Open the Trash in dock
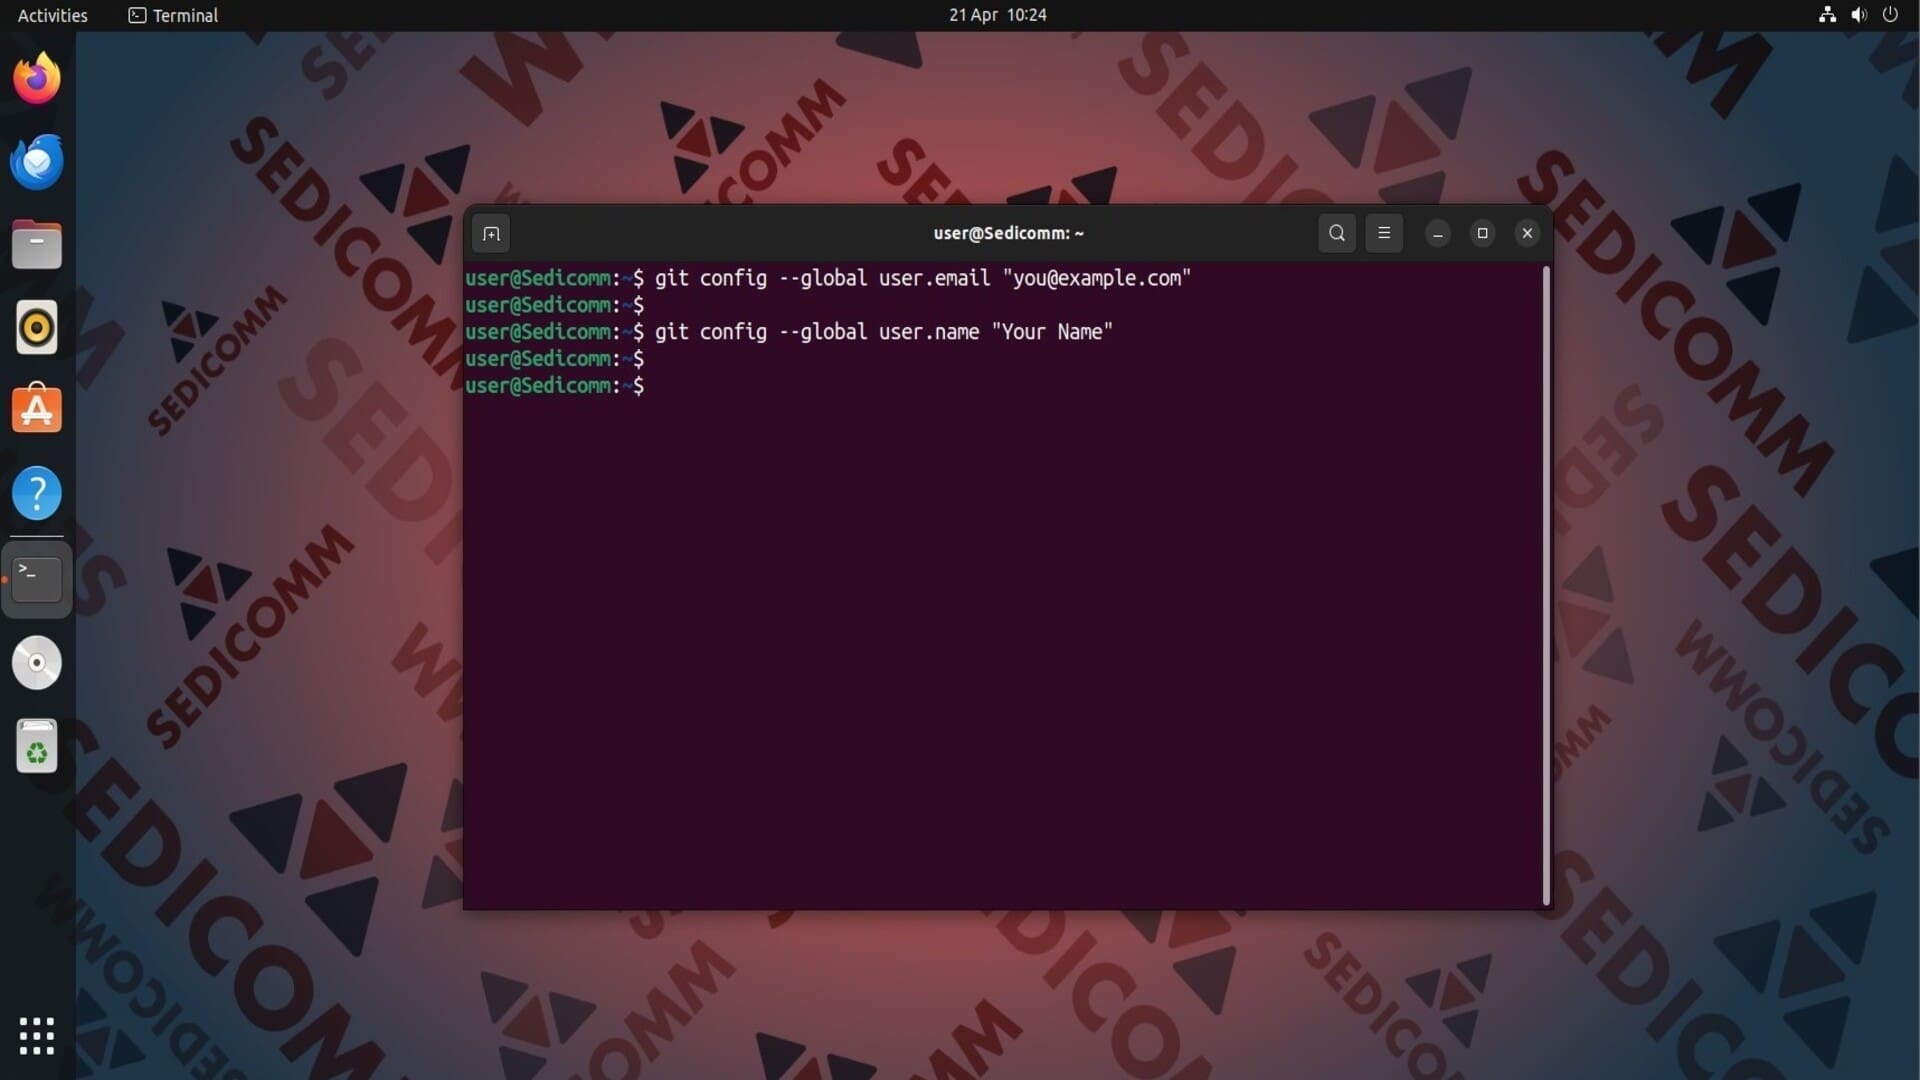Screen dimensions: 1920x1080 (37, 746)
